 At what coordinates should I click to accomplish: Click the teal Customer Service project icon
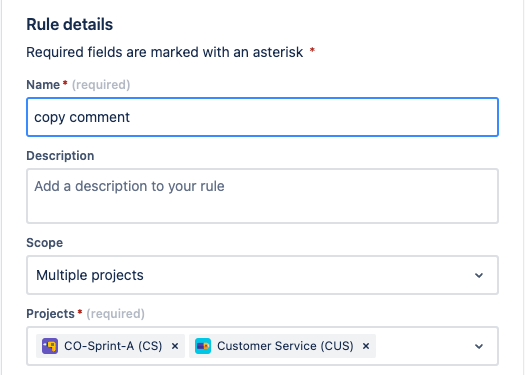pos(203,346)
